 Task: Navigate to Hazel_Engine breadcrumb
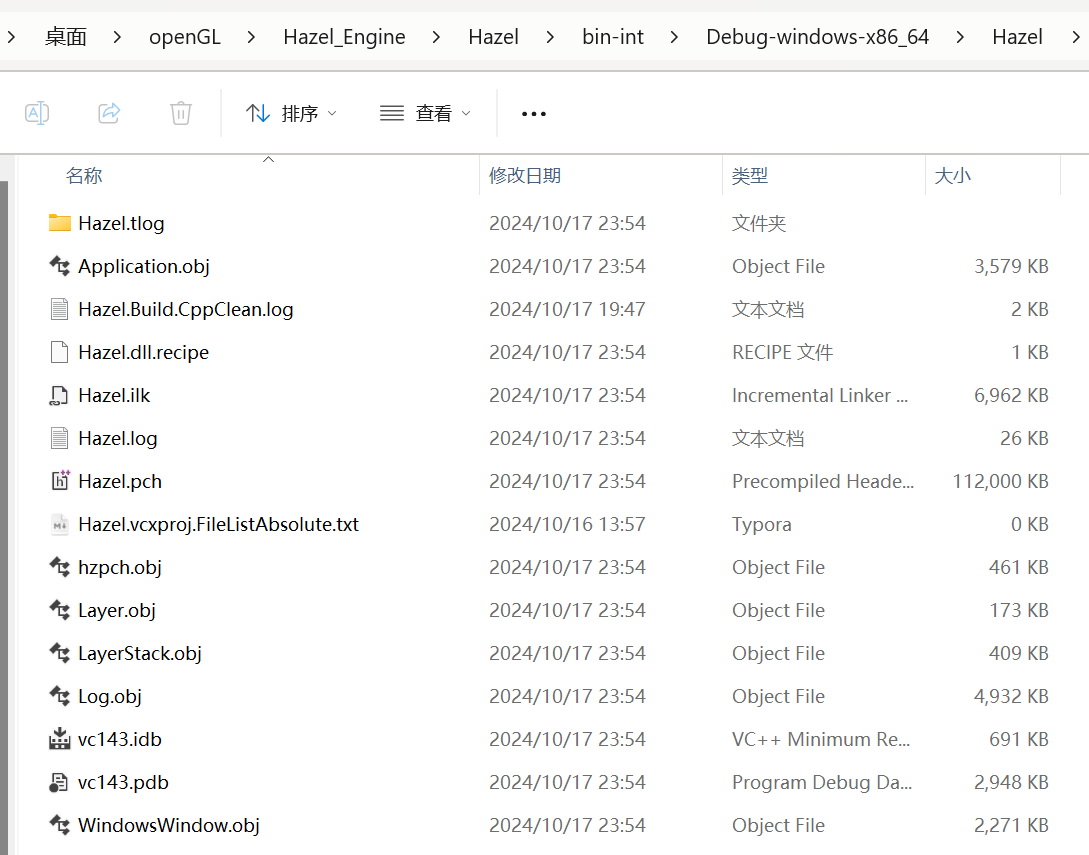344,37
